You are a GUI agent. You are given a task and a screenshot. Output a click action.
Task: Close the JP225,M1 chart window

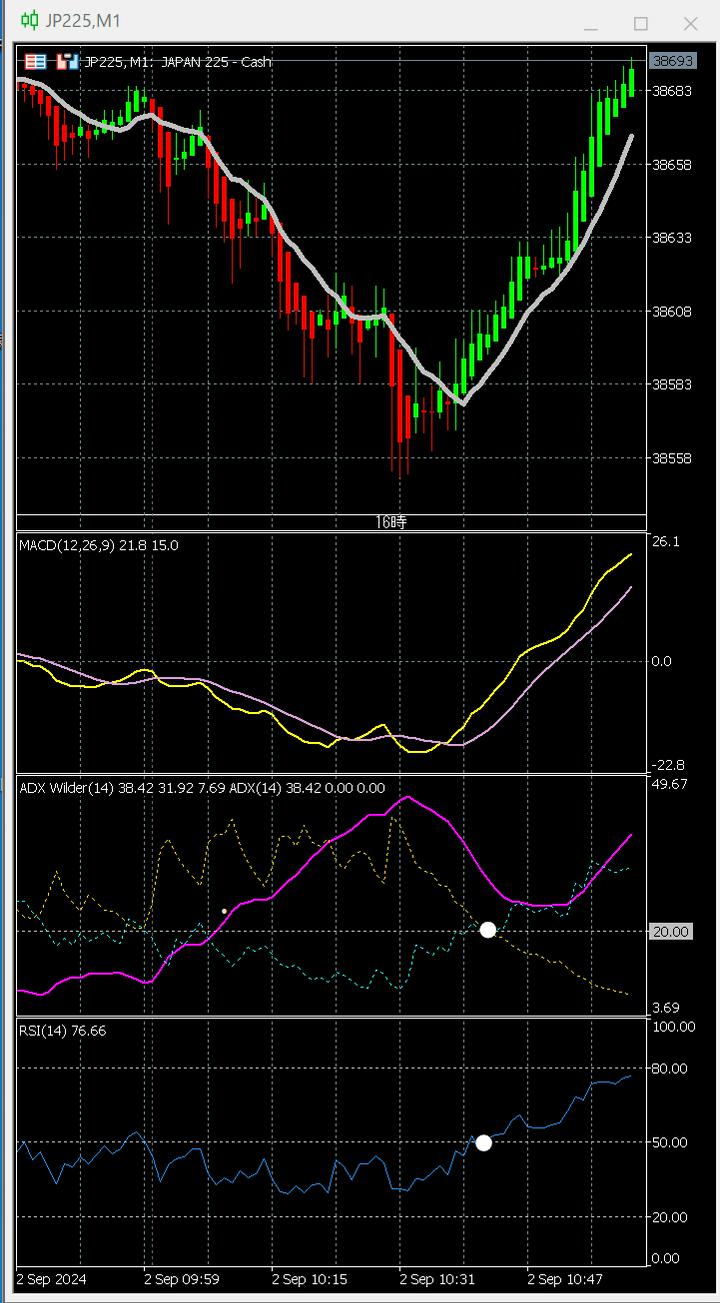coord(690,23)
